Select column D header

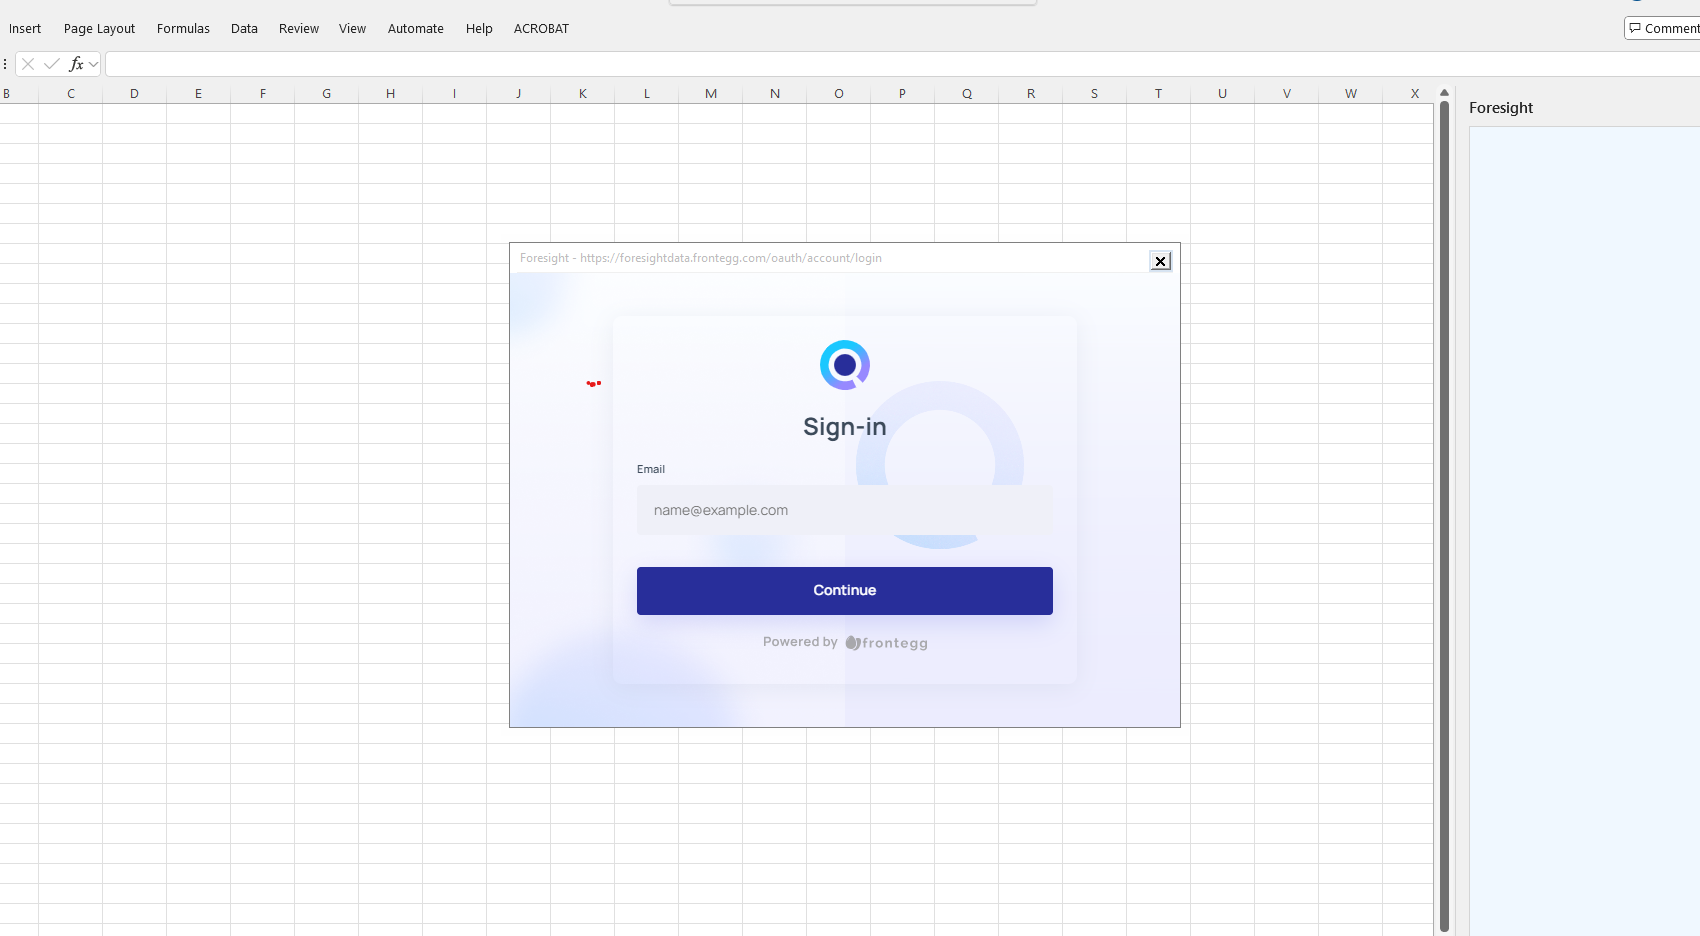click(x=134, y=93)
